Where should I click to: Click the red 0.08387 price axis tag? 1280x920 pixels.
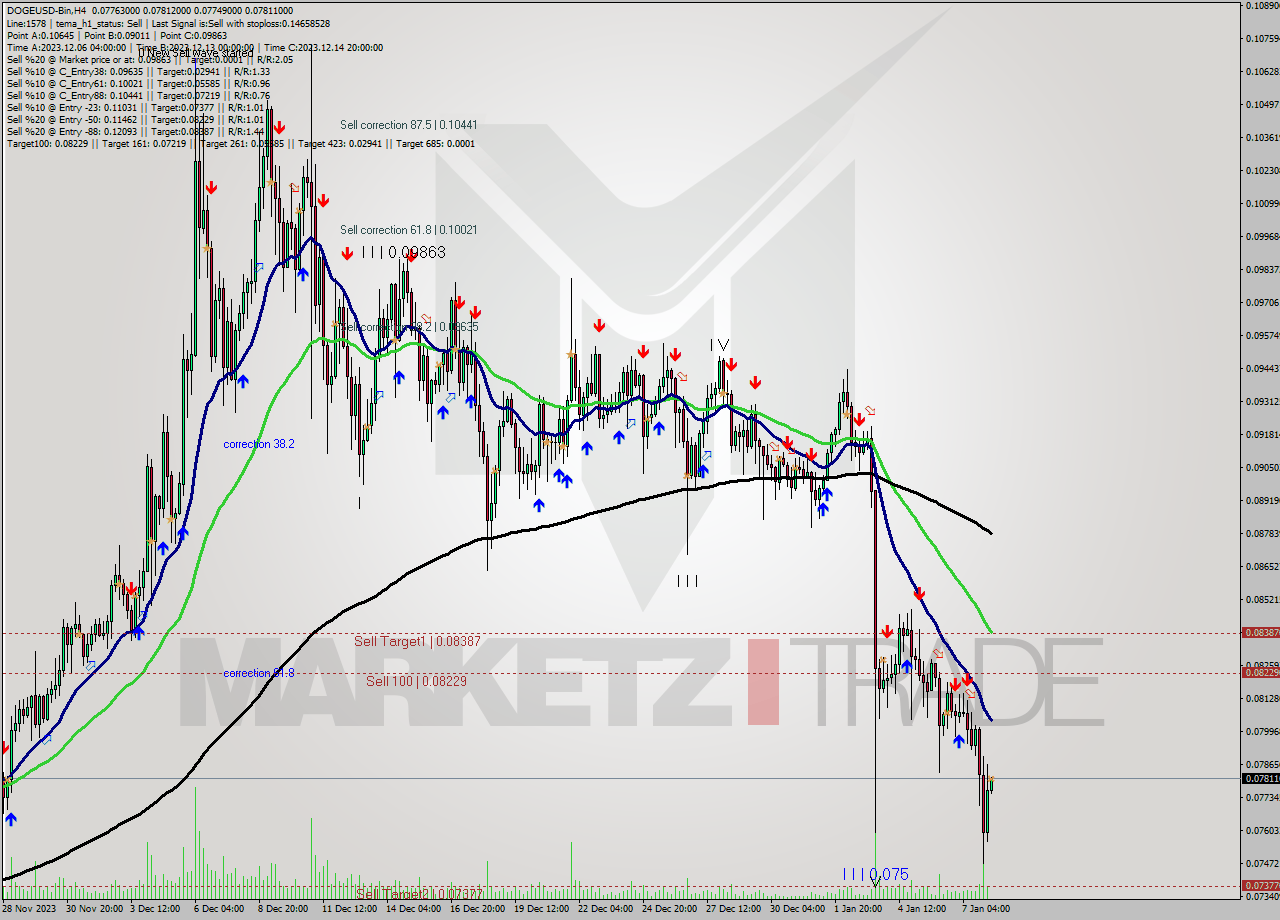(1260, 632)
